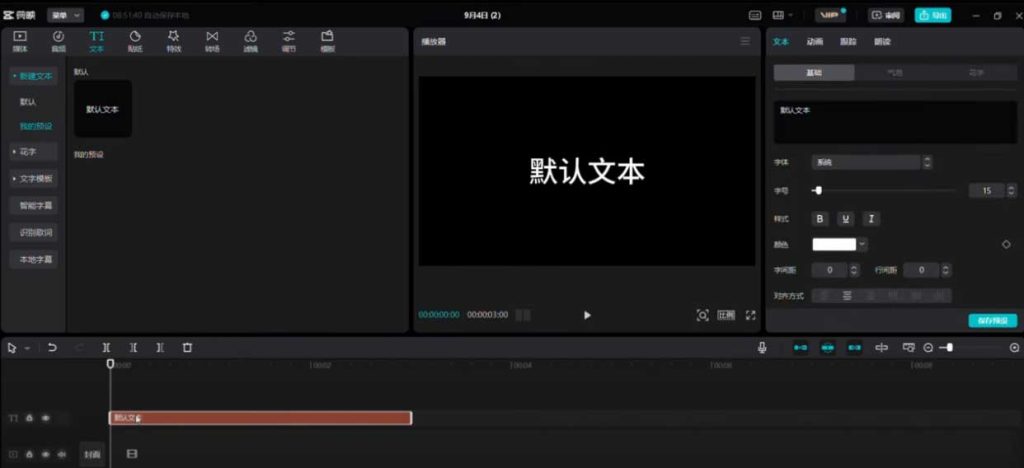Select the 基础 basic sub-tab
Image resolution: width=1024 pixels, height=468 pixels.
(814, 72)
